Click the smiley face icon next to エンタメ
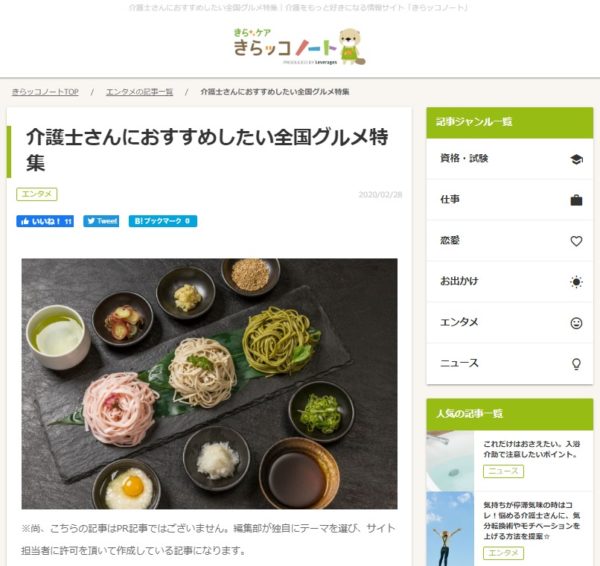Screen dimensions: 600x566 coord(576,323)
